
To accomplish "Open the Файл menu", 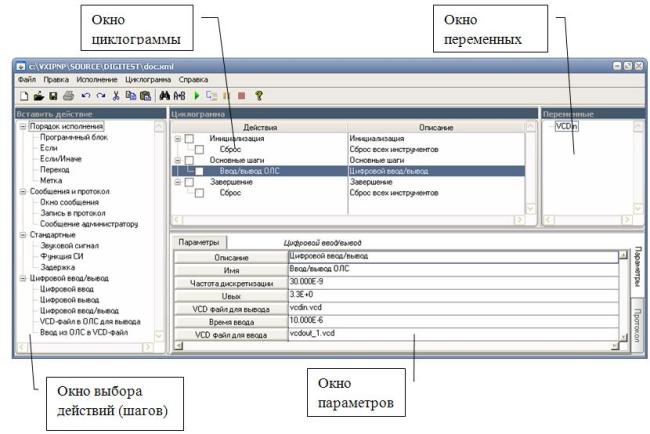I will (27, 79).
